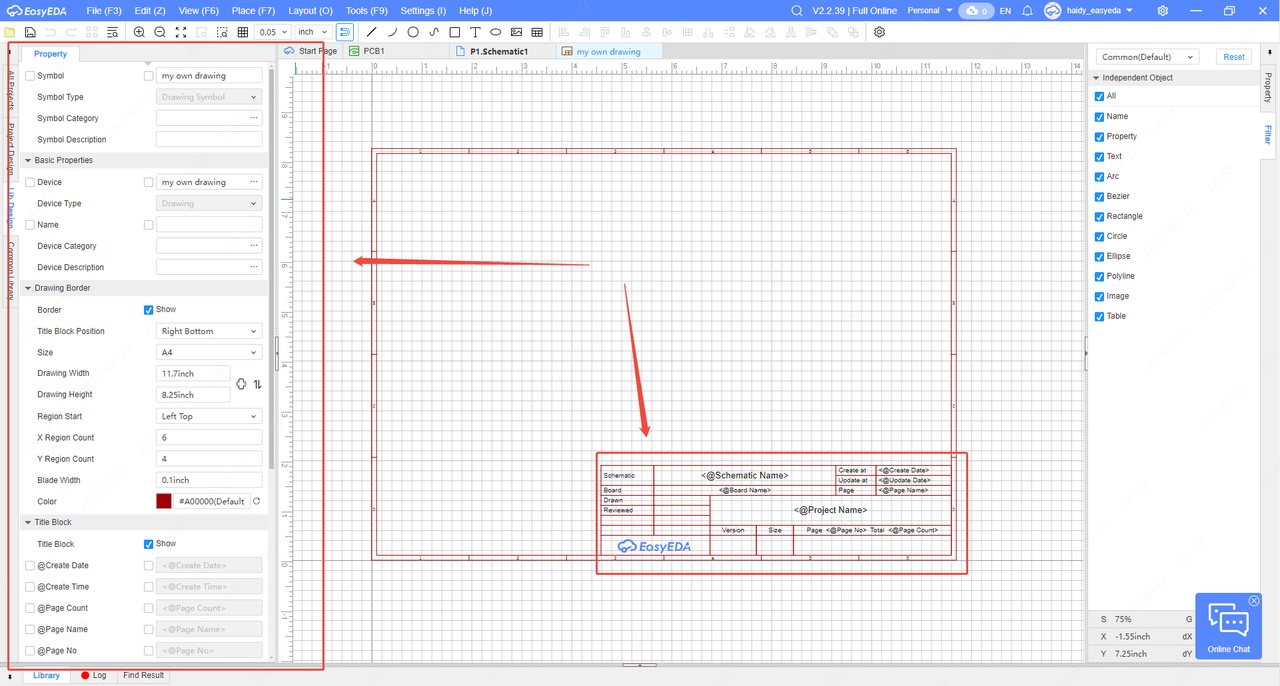Open the Title Block Position dropdown
1280x686 pixels.
click(209, 331)
